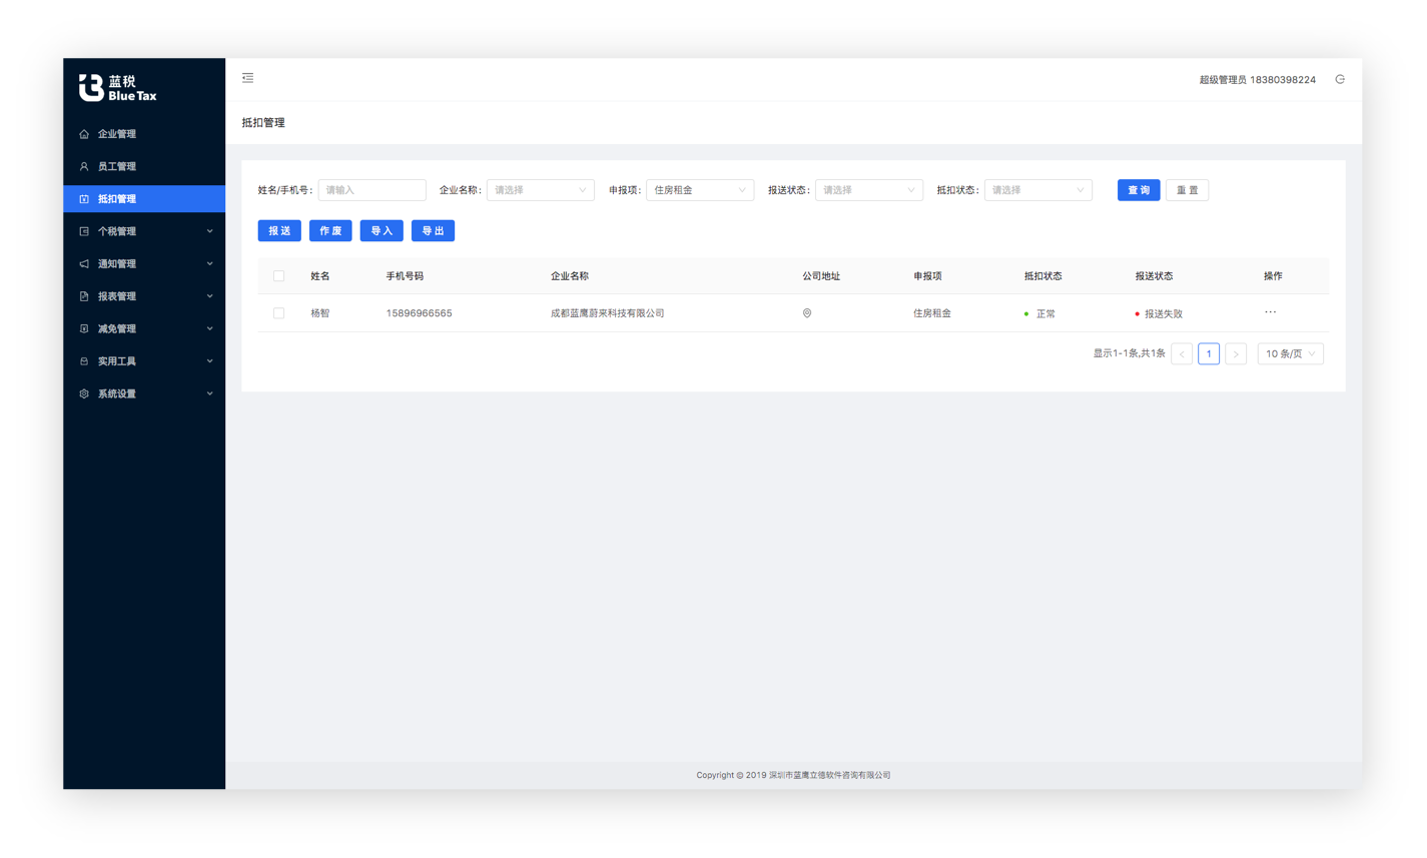Expand the 实用工具 submenu chevron
Viewport: 1427px width, 858px height.
pos(210,362)
